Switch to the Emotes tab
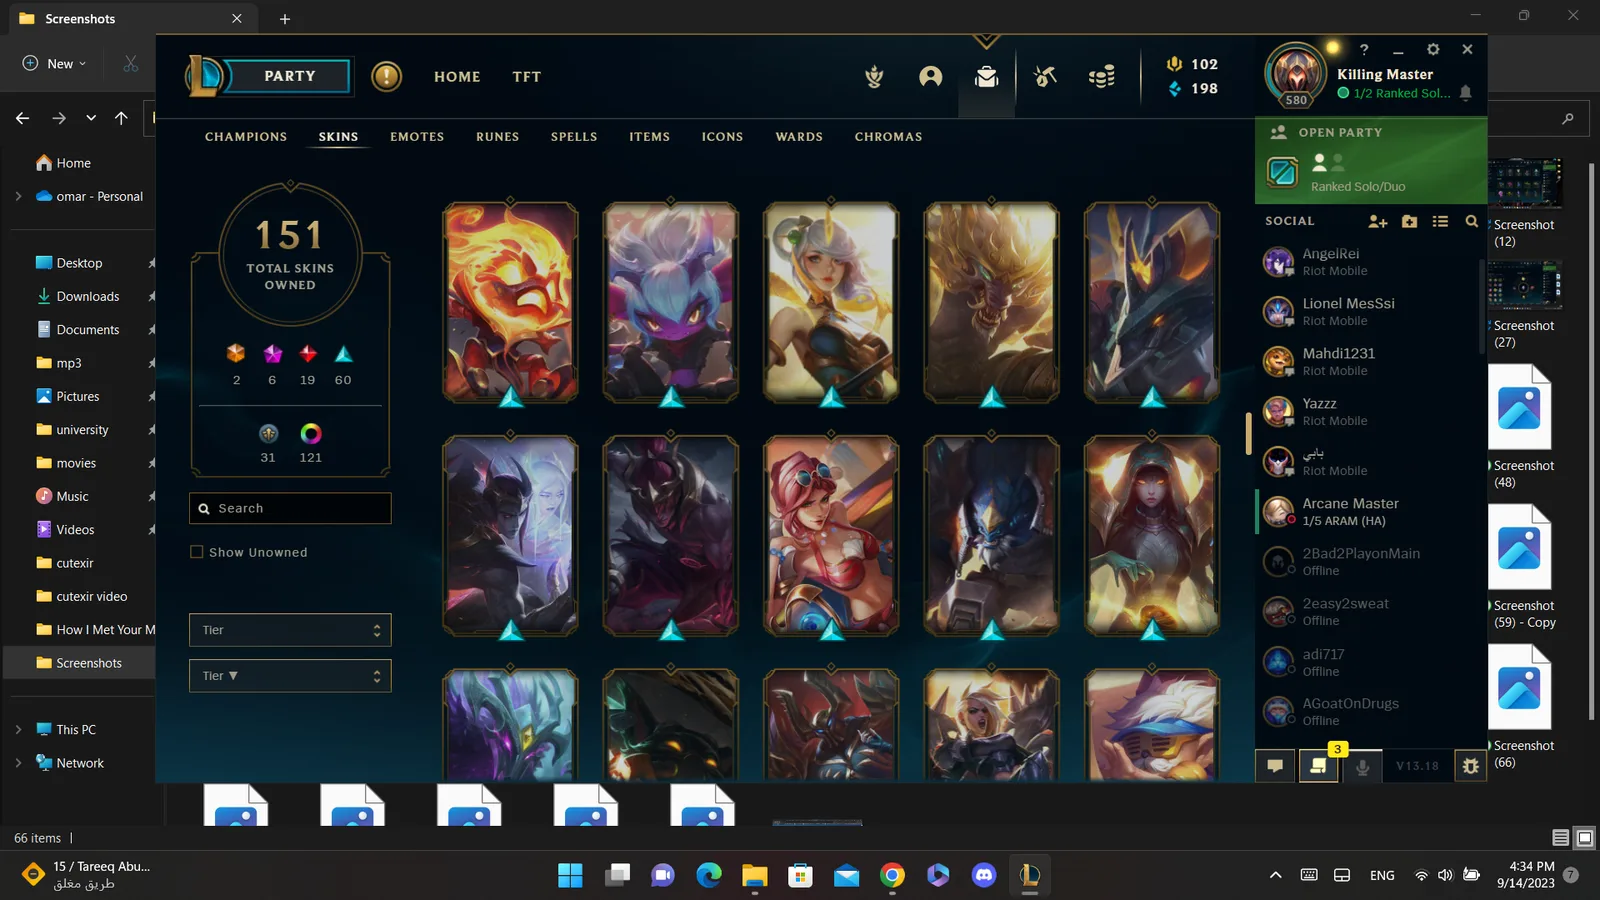Image resolution: width=1600 pixels, height=900 pixels. (x=417, y=137)
